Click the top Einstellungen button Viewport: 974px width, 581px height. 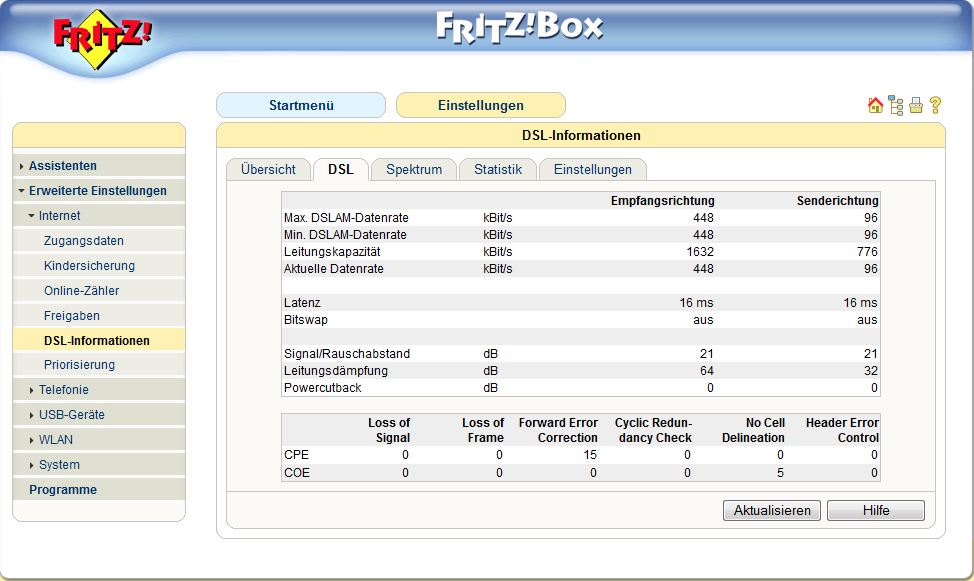[481, 105]
